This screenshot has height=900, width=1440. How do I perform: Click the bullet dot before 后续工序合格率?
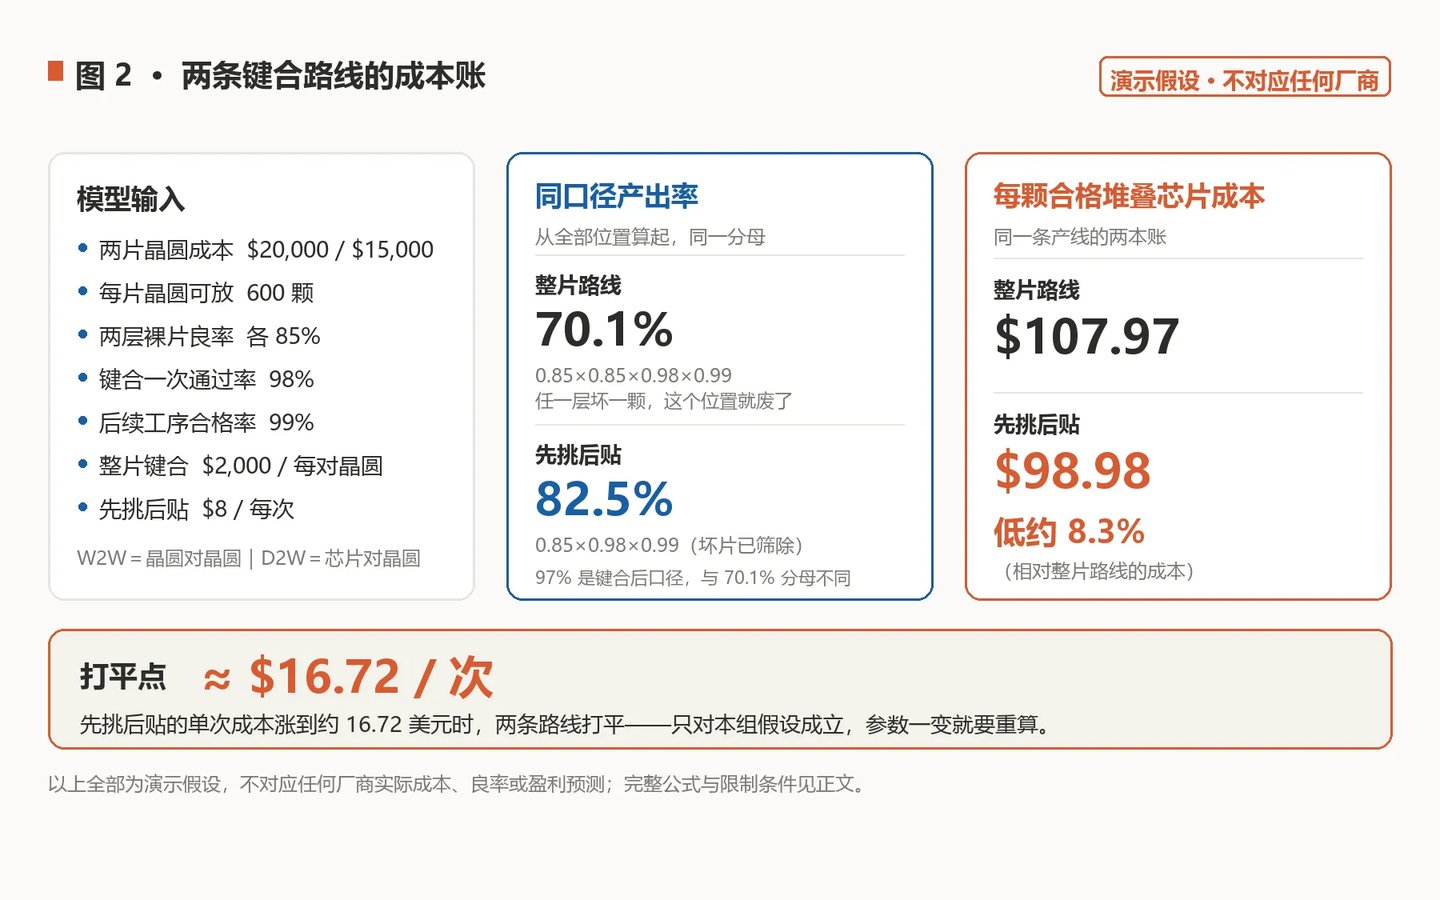pos(83,421)
